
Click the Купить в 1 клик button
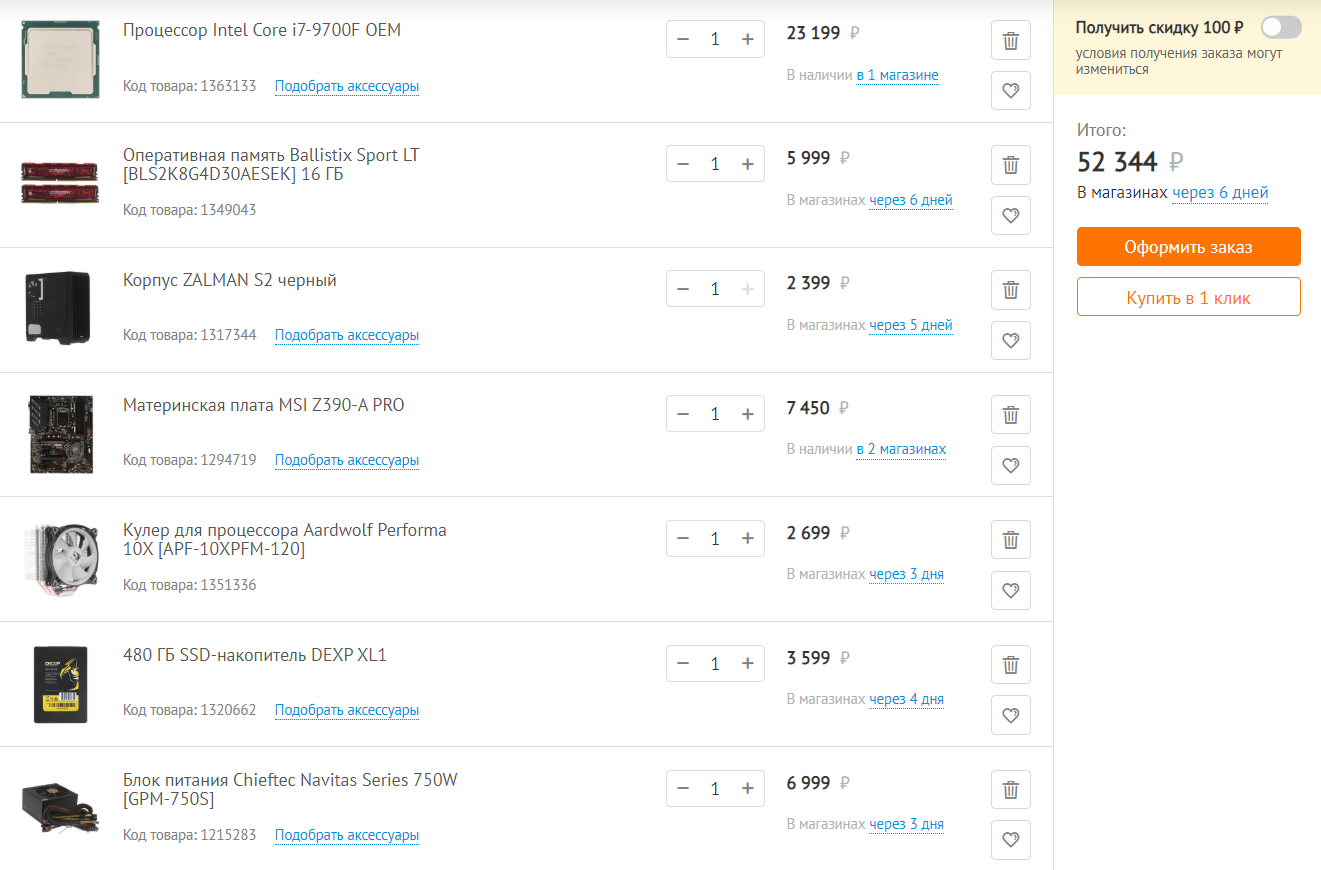[1188, 297]
